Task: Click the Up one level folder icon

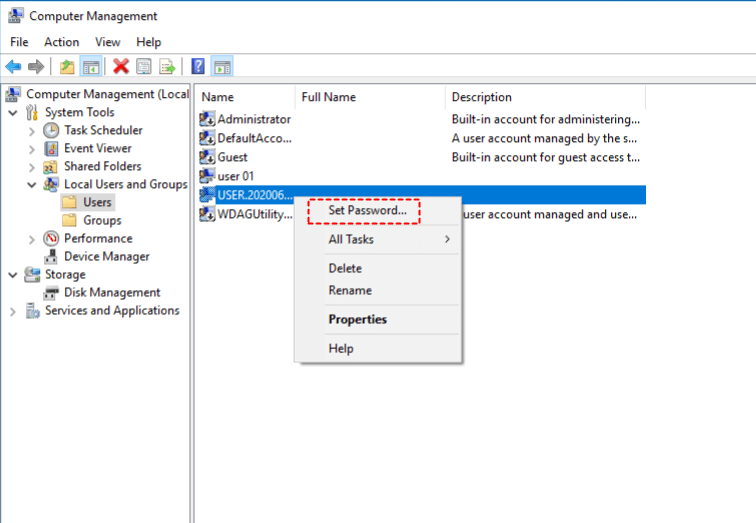Action: pos(67,67)
